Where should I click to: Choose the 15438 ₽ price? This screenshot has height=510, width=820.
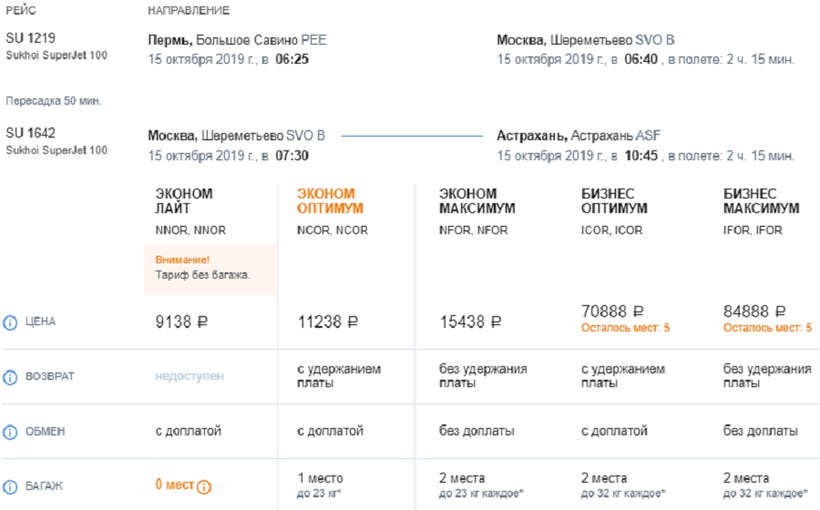(470, 322)
